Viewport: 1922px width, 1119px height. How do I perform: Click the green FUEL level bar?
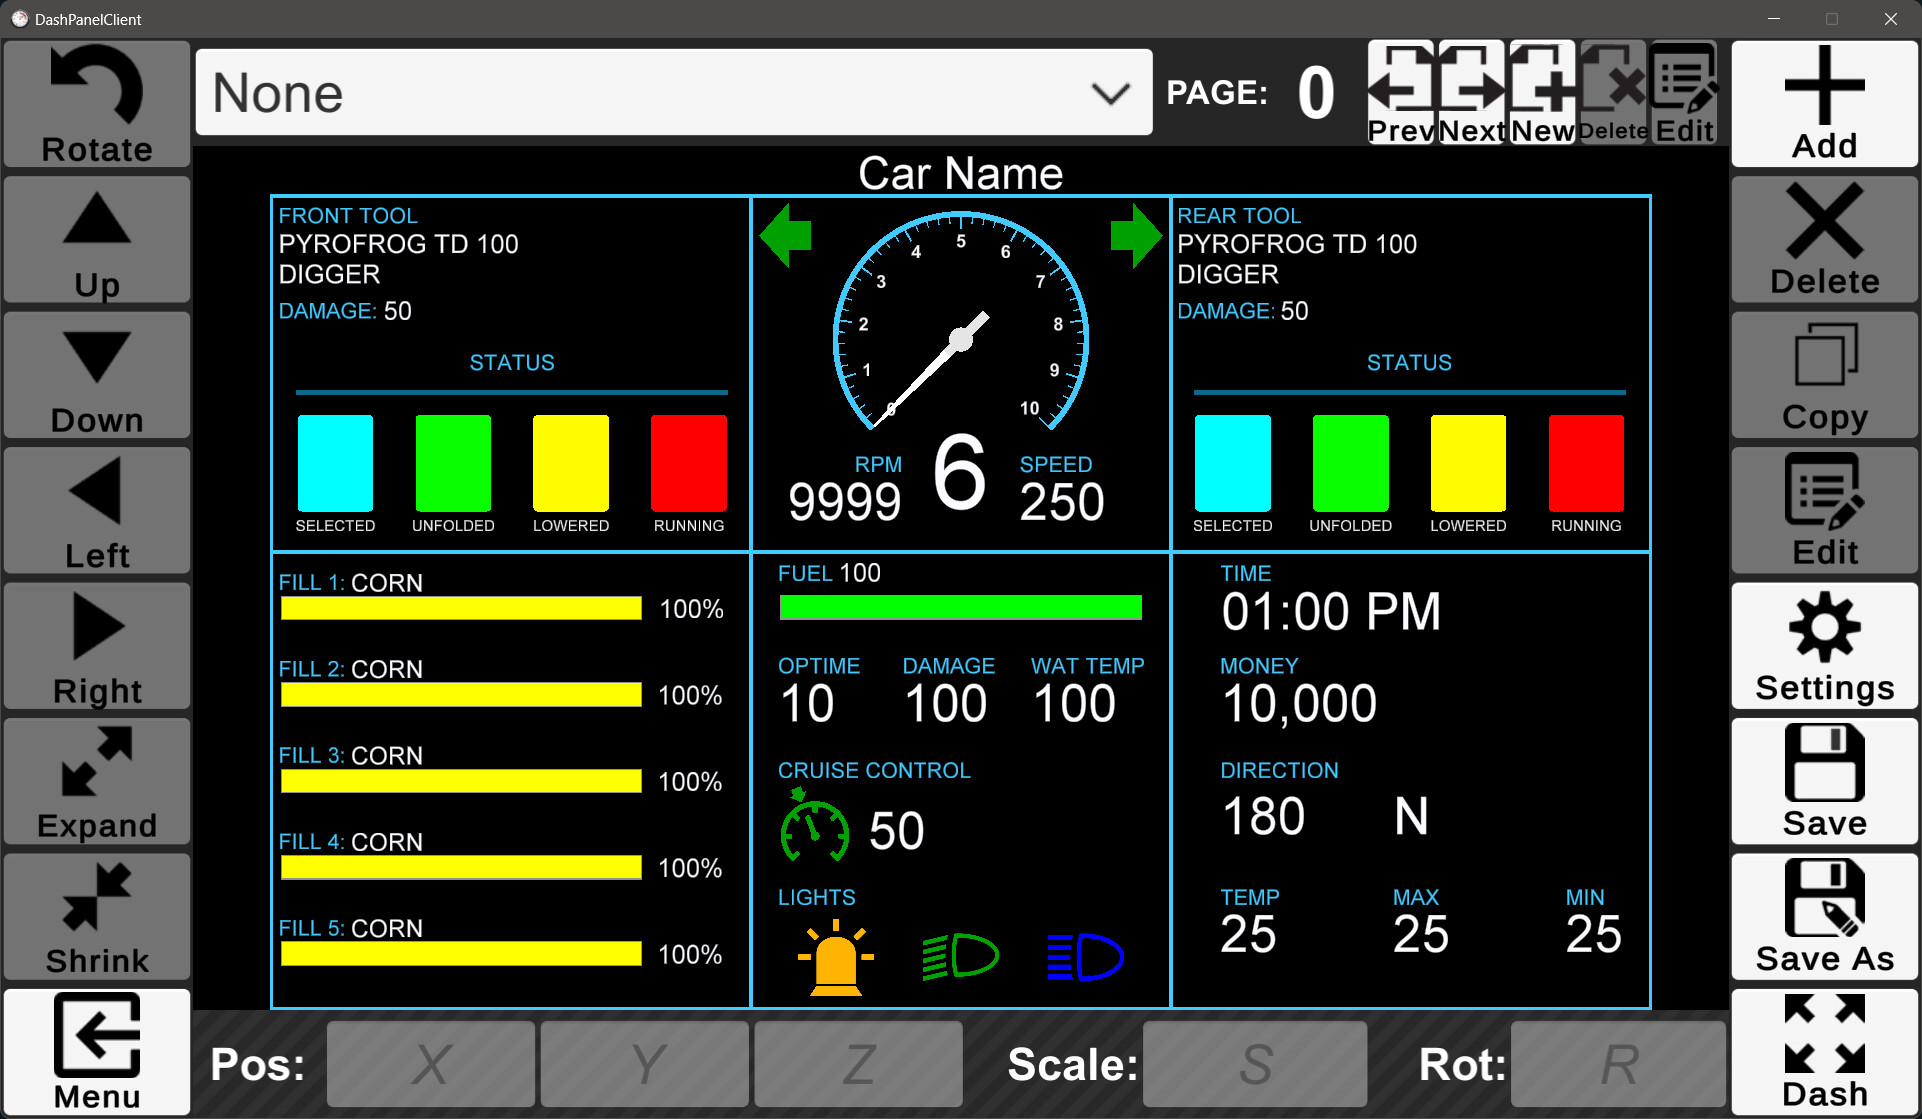click(959, 607)
